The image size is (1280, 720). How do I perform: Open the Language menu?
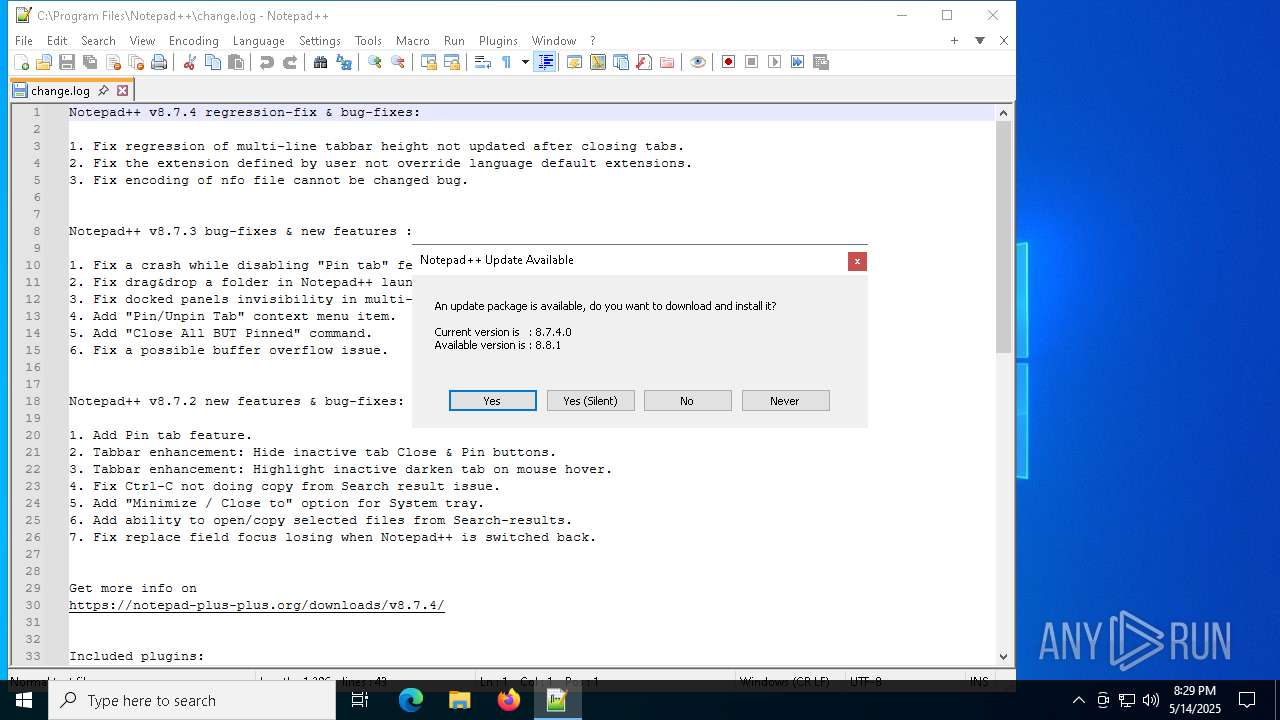[x=258, y=41]
